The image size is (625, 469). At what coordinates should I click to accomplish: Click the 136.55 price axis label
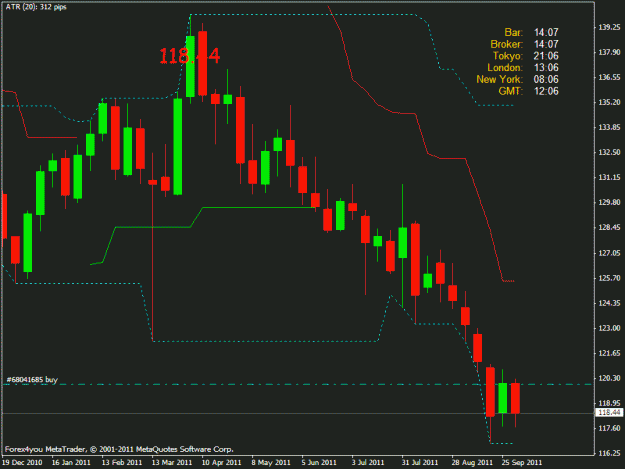click(609, 77)
